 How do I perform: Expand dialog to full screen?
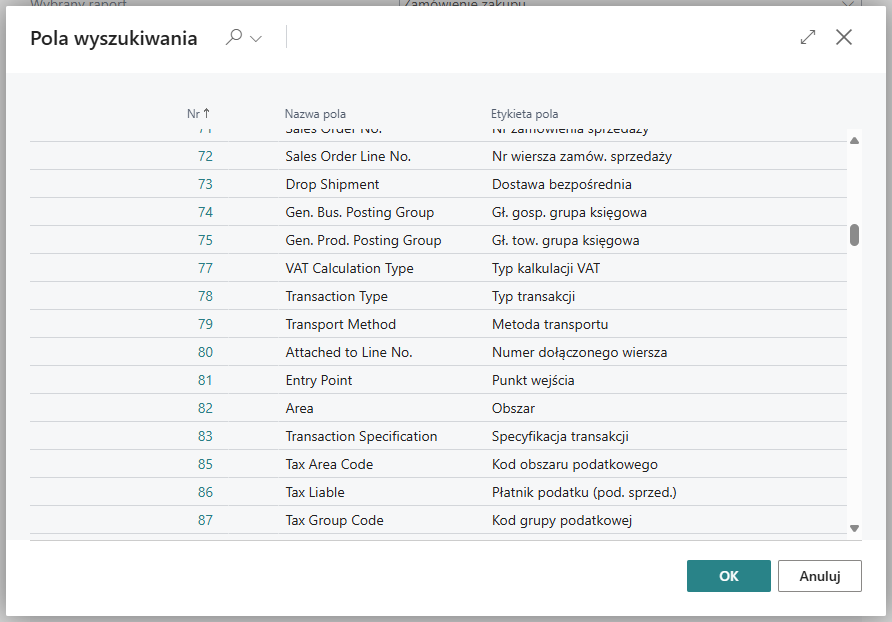click(x=808, y=37)
